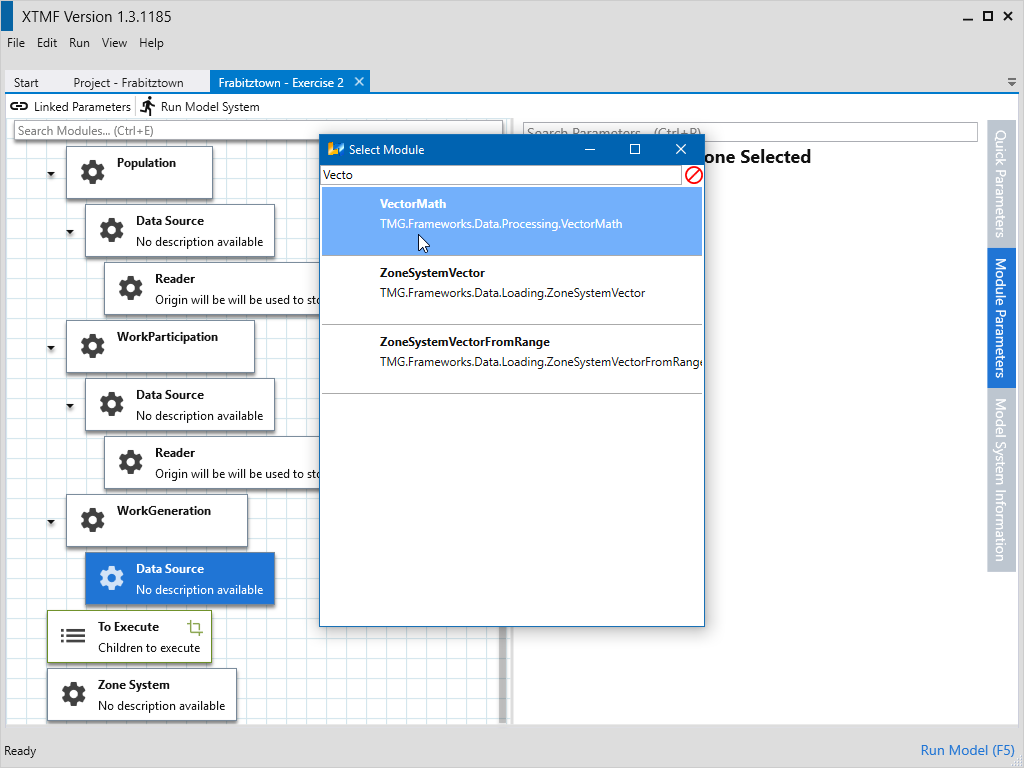Click the Population module gear icon
1024x768 pixels.
point(92,172)
